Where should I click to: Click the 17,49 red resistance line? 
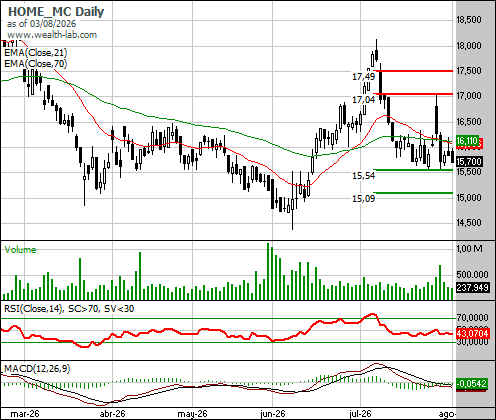point(413,71)
